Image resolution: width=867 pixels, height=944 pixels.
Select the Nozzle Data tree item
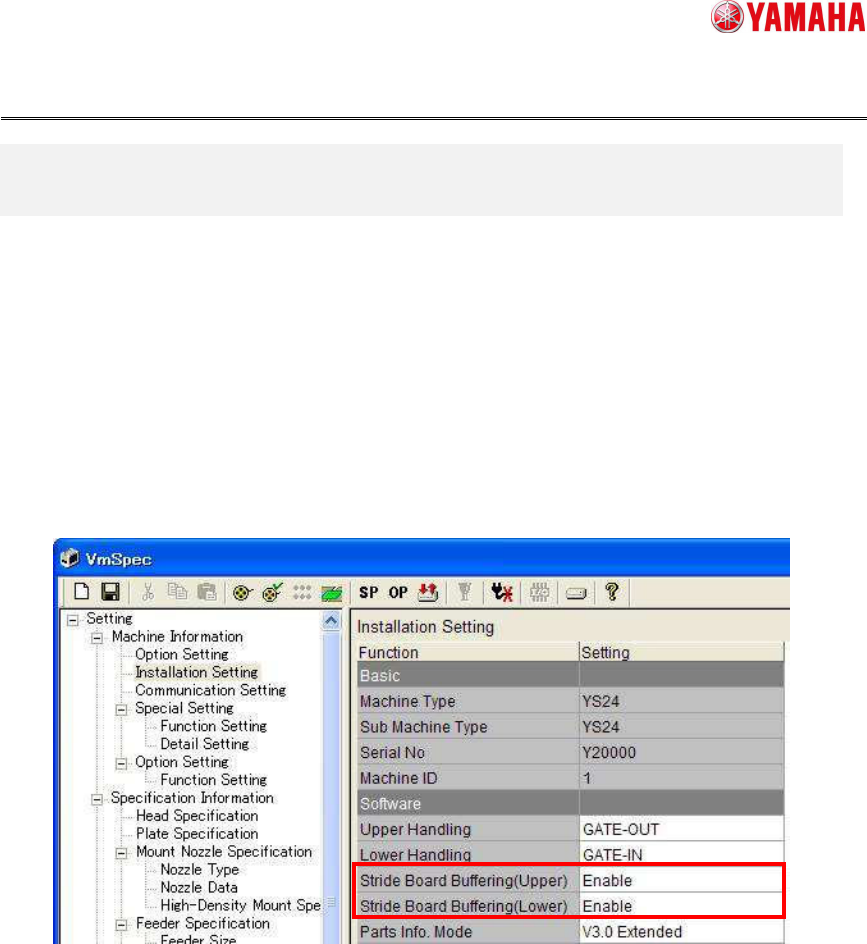tap(199, 887)
